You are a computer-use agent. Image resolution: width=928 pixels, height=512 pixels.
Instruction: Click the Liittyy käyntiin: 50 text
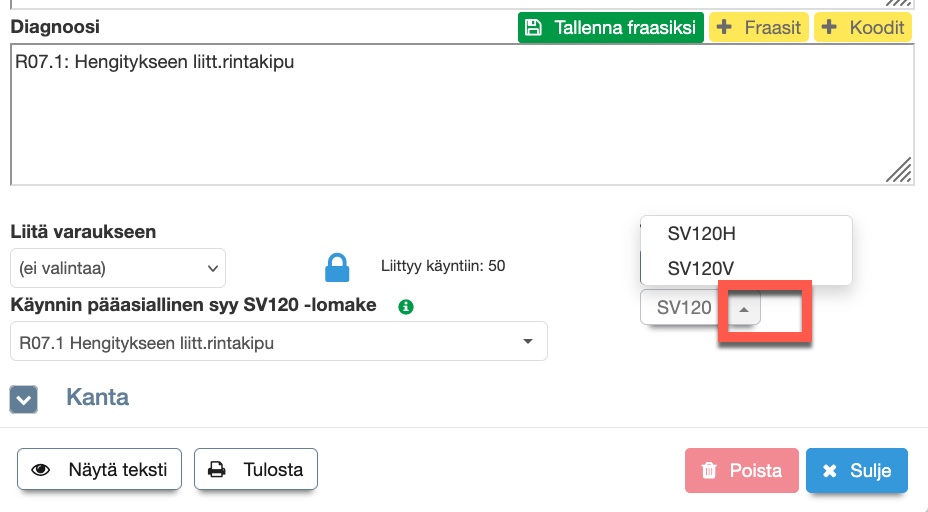point(443,267)
